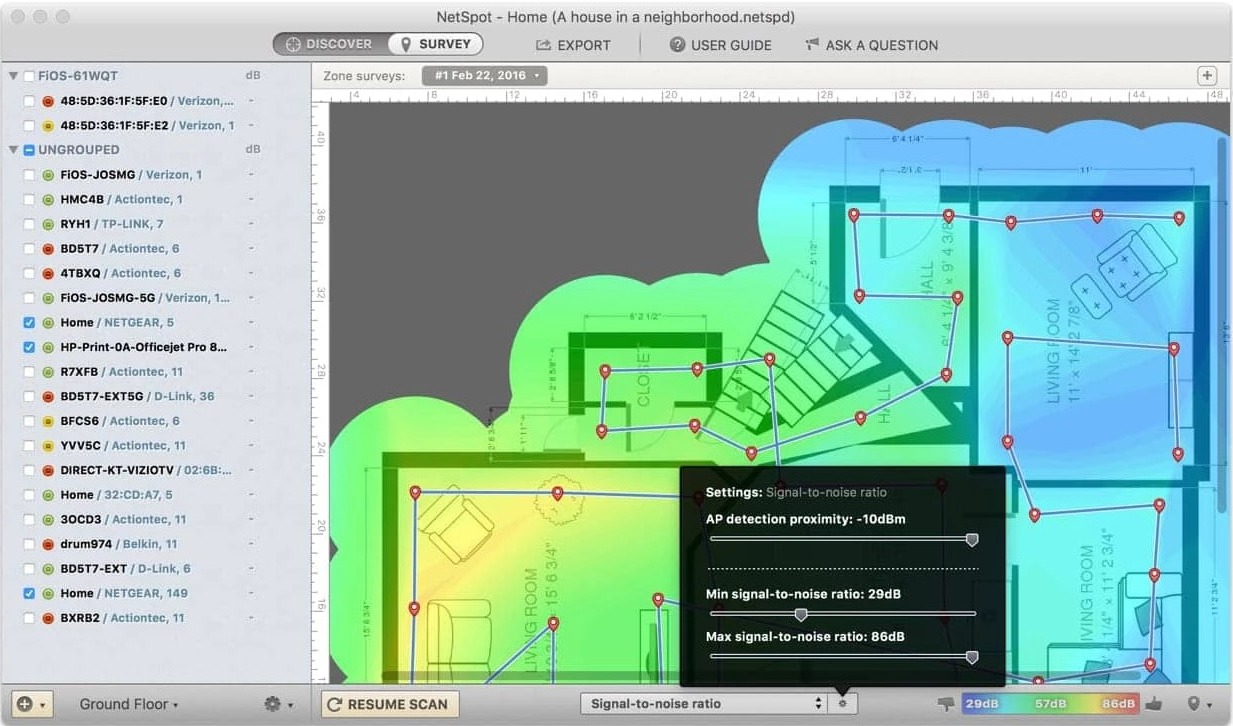Uncheck the Home / NETGEAR, 5 network
1233x726 pixels.
click(x=29, y=323)
